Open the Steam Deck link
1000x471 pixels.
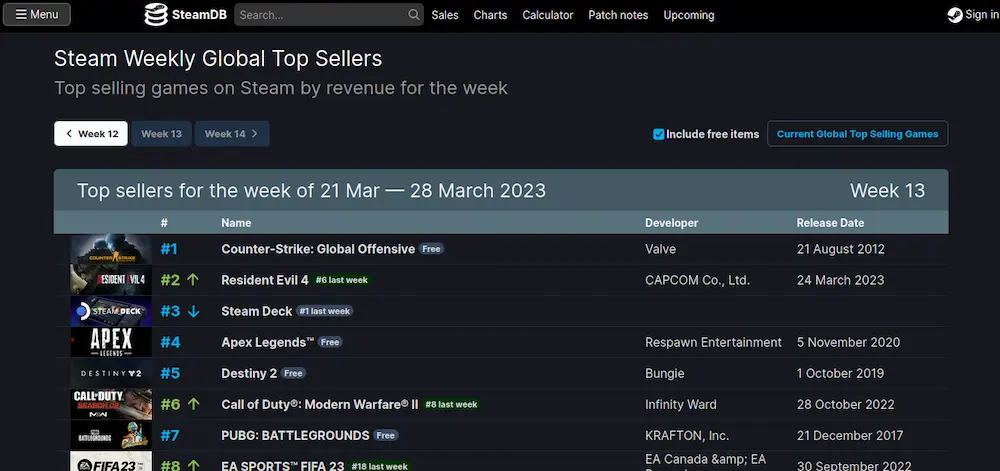coord(256,312)
